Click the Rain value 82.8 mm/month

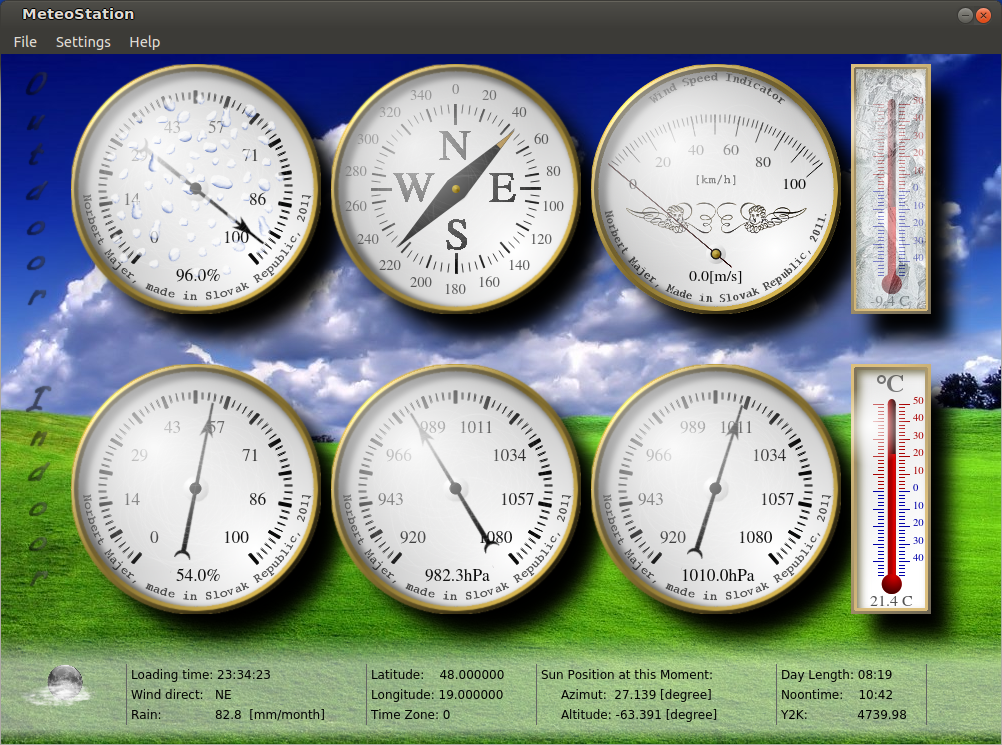click(x=229, y=714)
